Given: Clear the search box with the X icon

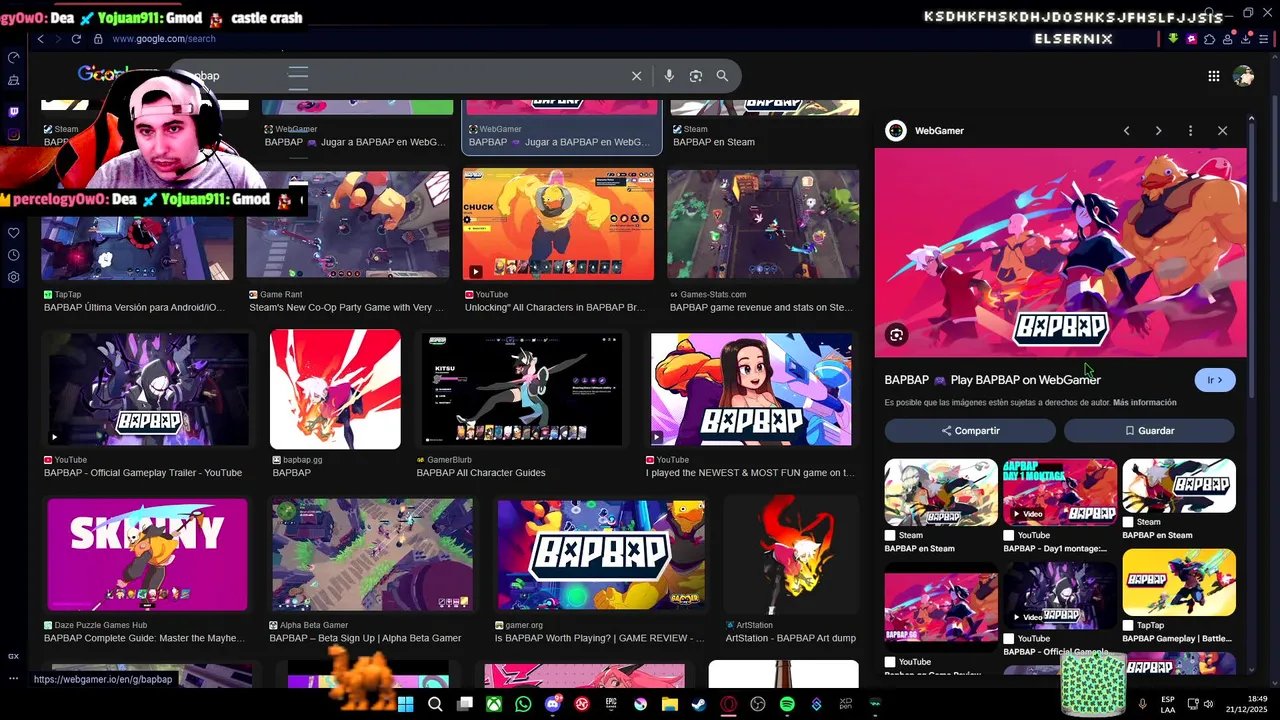Looking at the screenshot, I should point(636,76).
